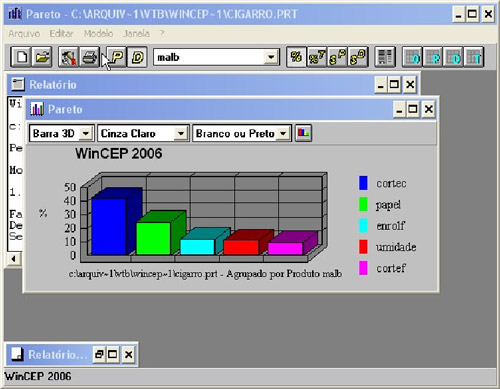Maximize the Pareto chart window
Viewport: 500px width, 389px height.
(x=413, y=109)
